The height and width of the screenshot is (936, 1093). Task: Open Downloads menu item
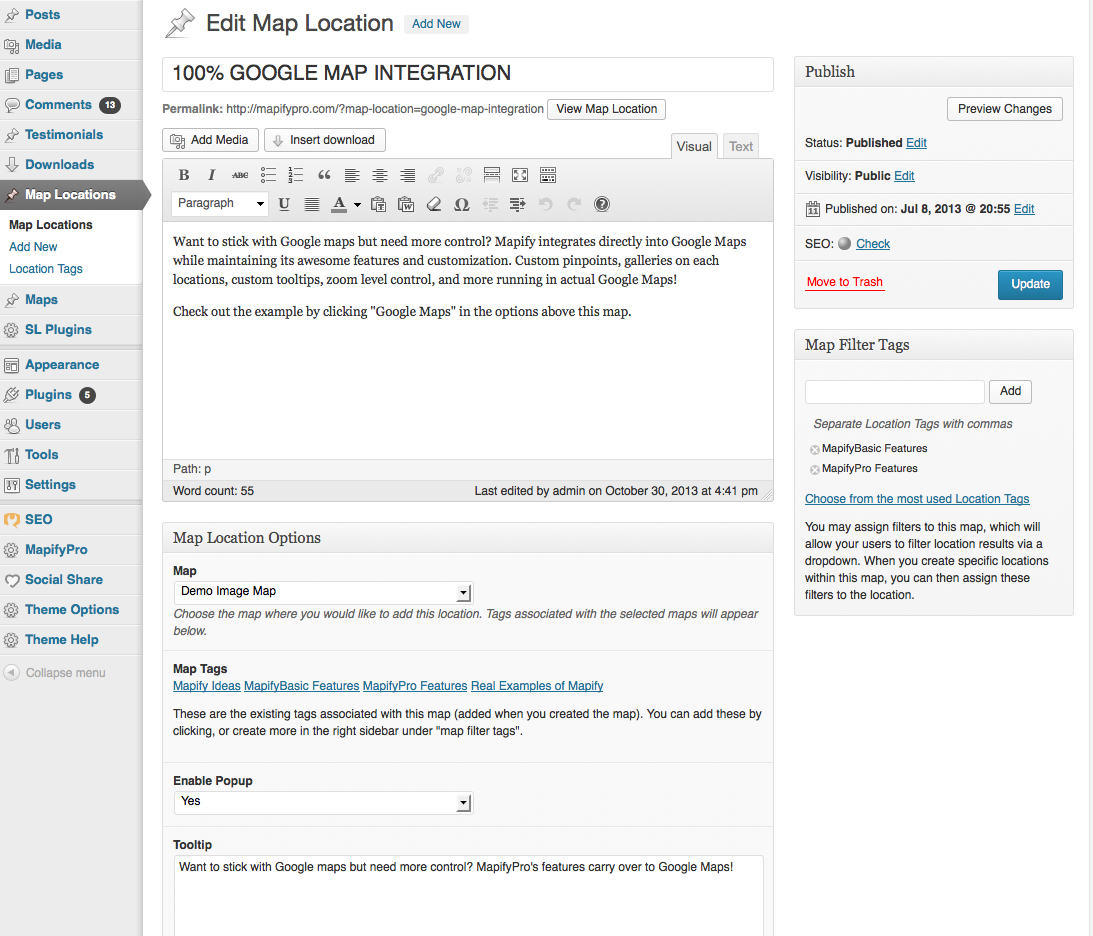point(59,164)
